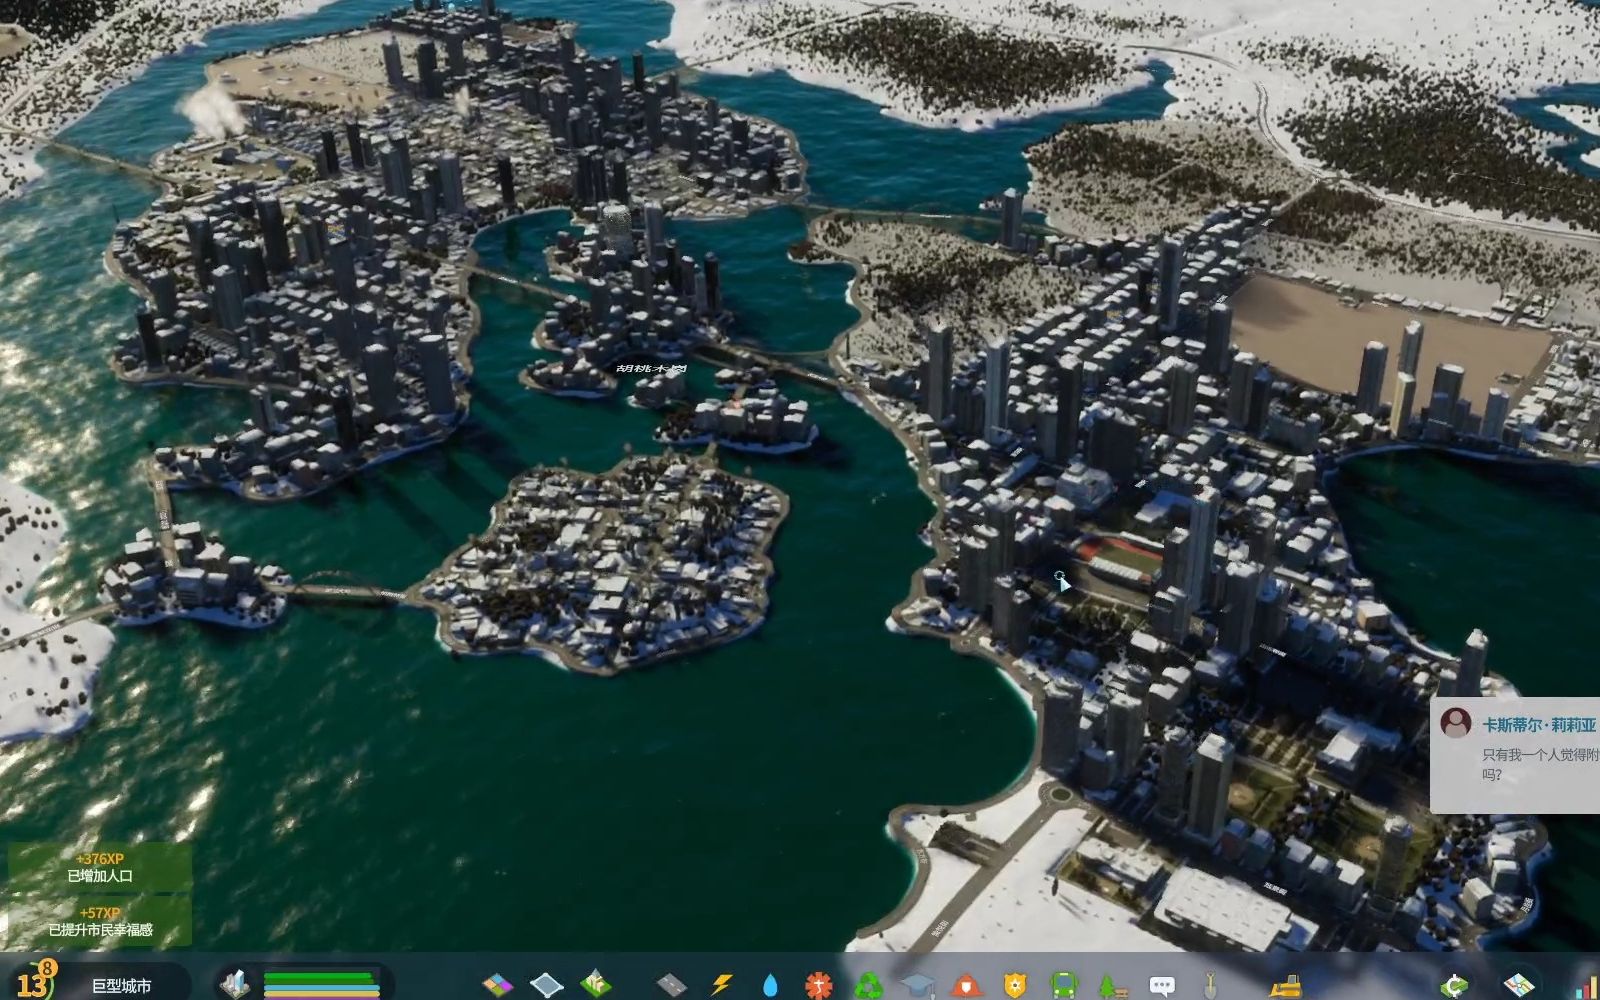
Task: Open milestone level 13 progression panel
Action: click(x=33, y=980)
